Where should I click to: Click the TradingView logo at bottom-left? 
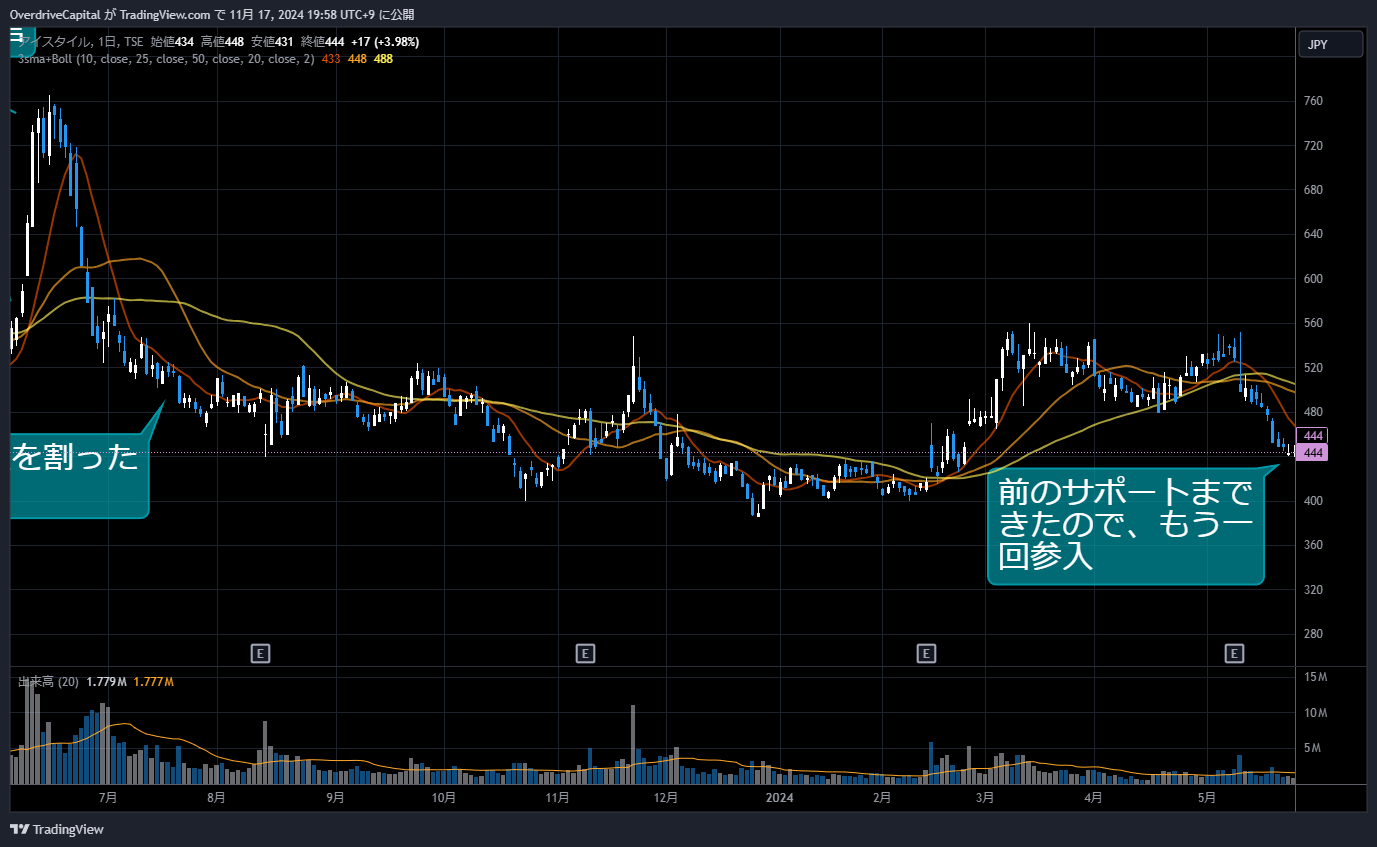57,829
